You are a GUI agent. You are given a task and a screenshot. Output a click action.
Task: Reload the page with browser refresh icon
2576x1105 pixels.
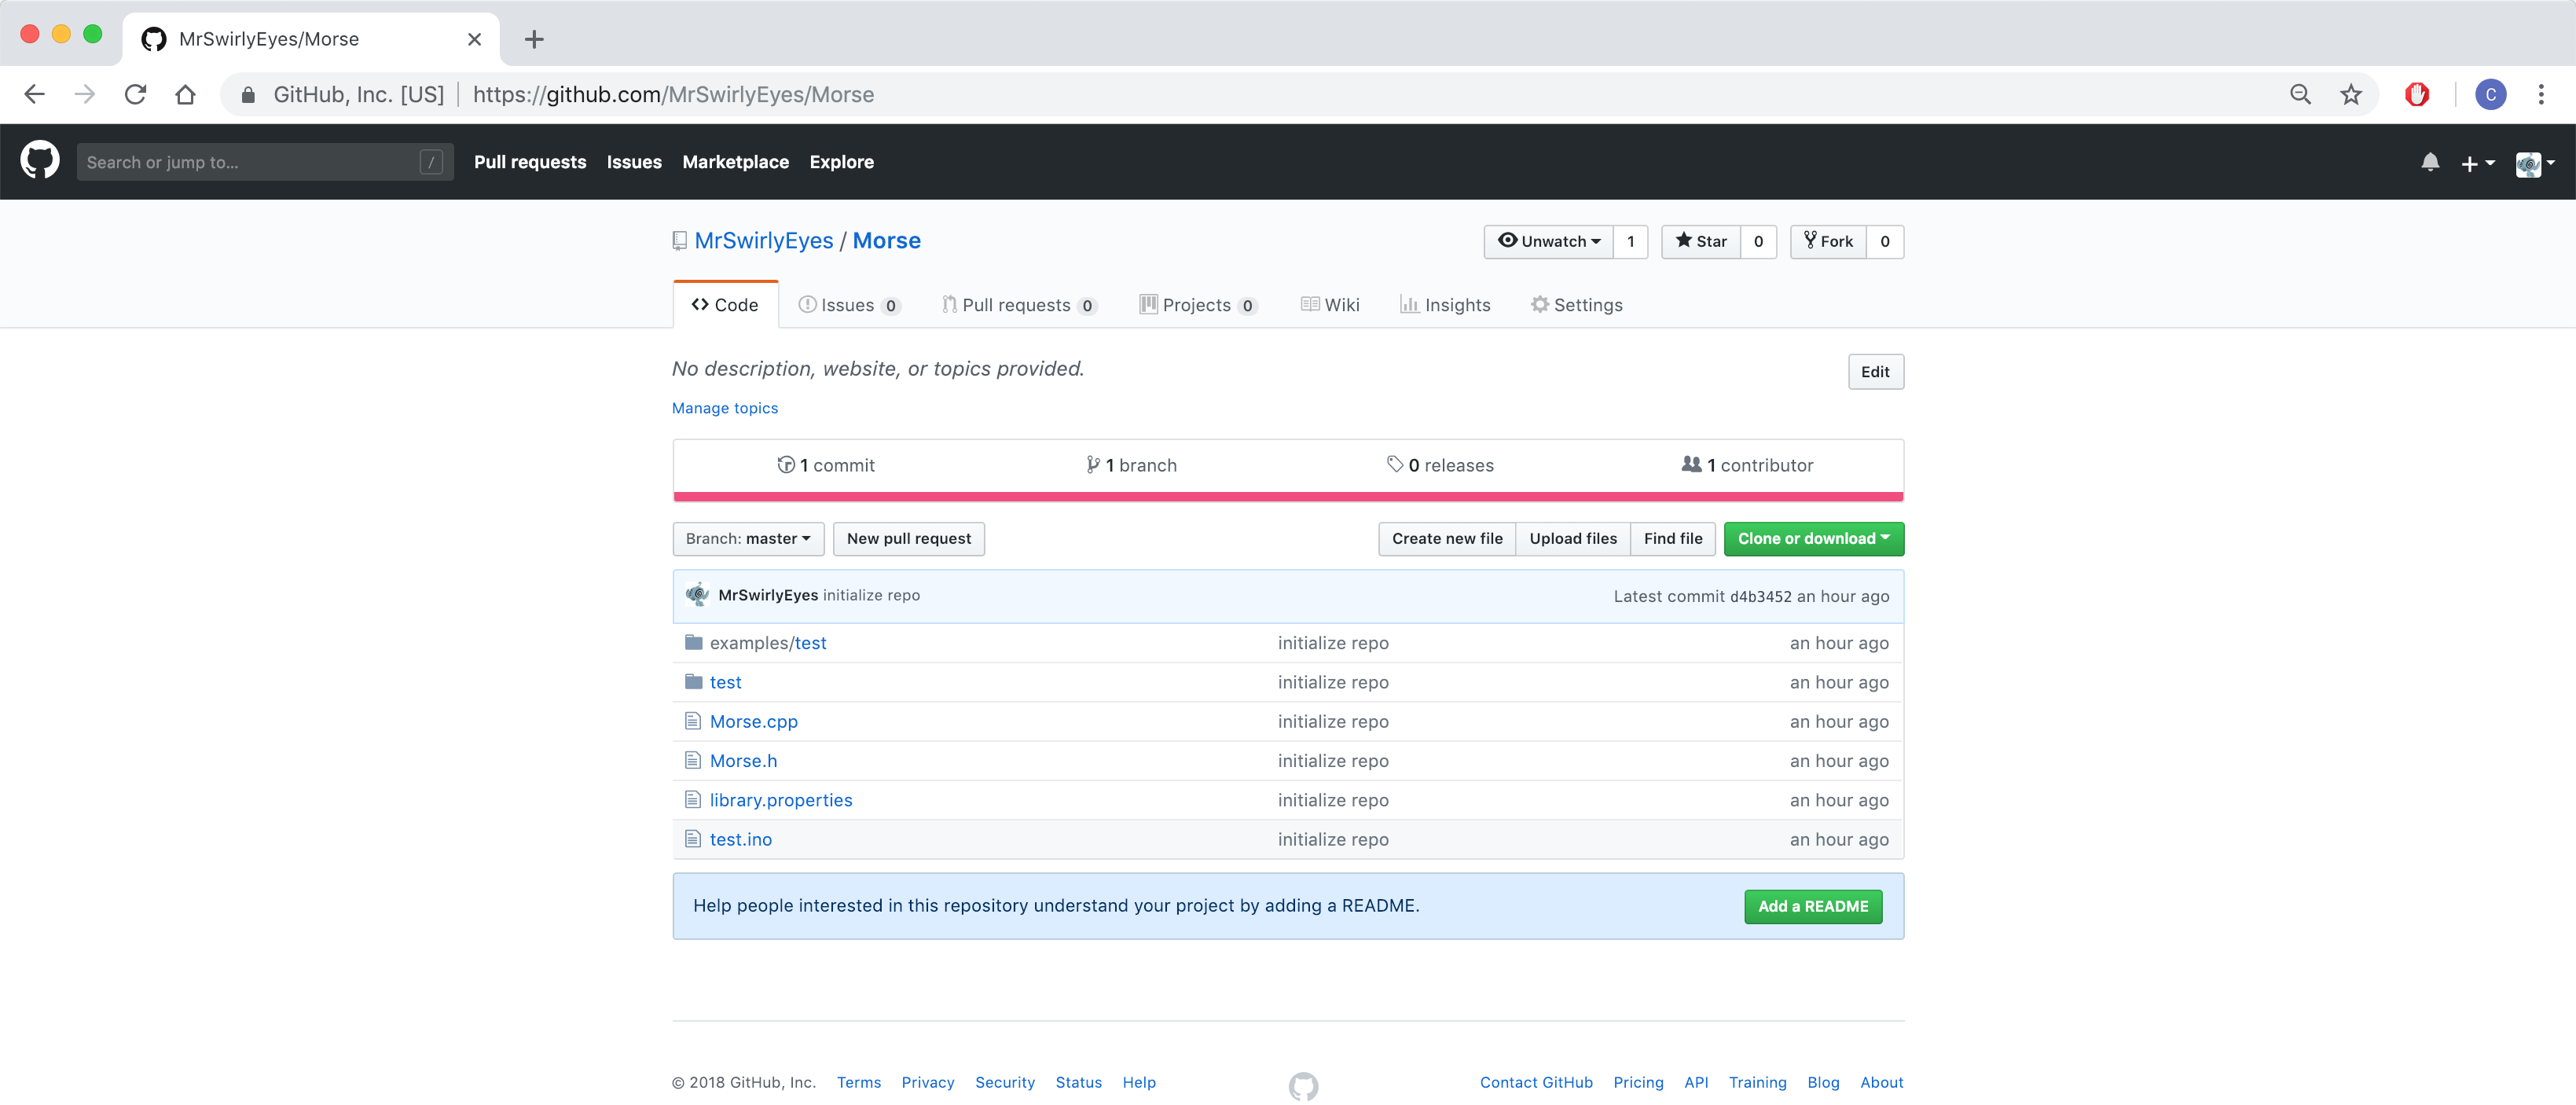click(135, 95)
